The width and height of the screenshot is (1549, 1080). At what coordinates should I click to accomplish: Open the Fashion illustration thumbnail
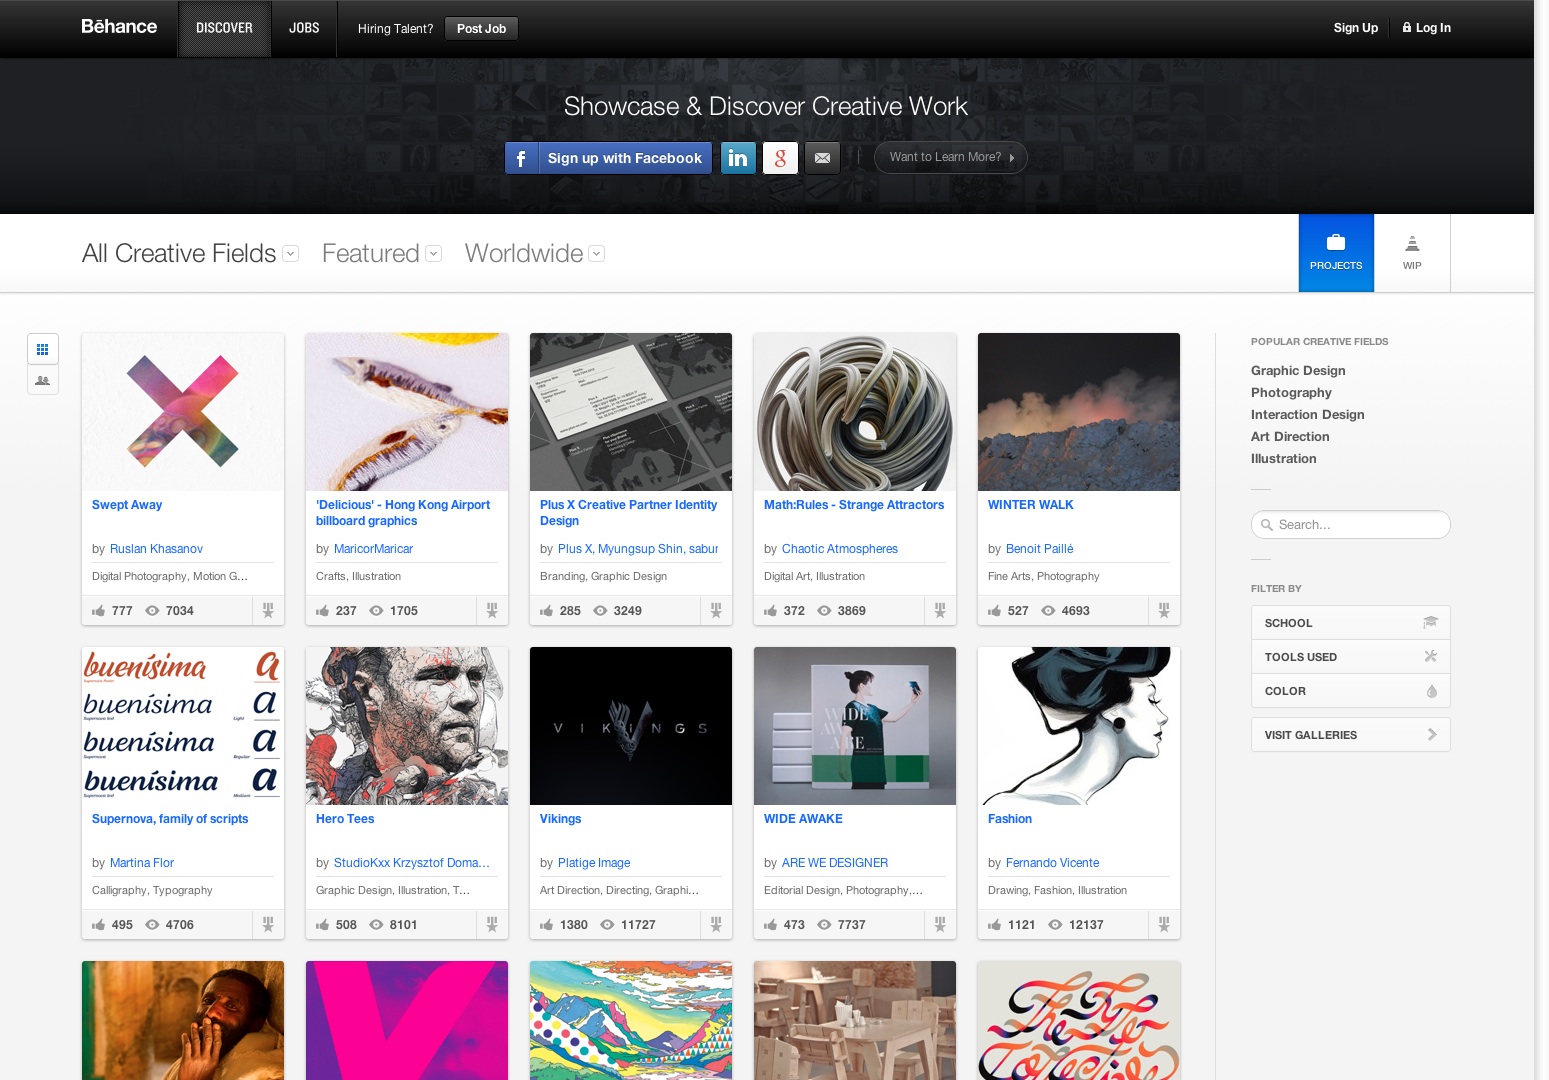(1079, 726)
